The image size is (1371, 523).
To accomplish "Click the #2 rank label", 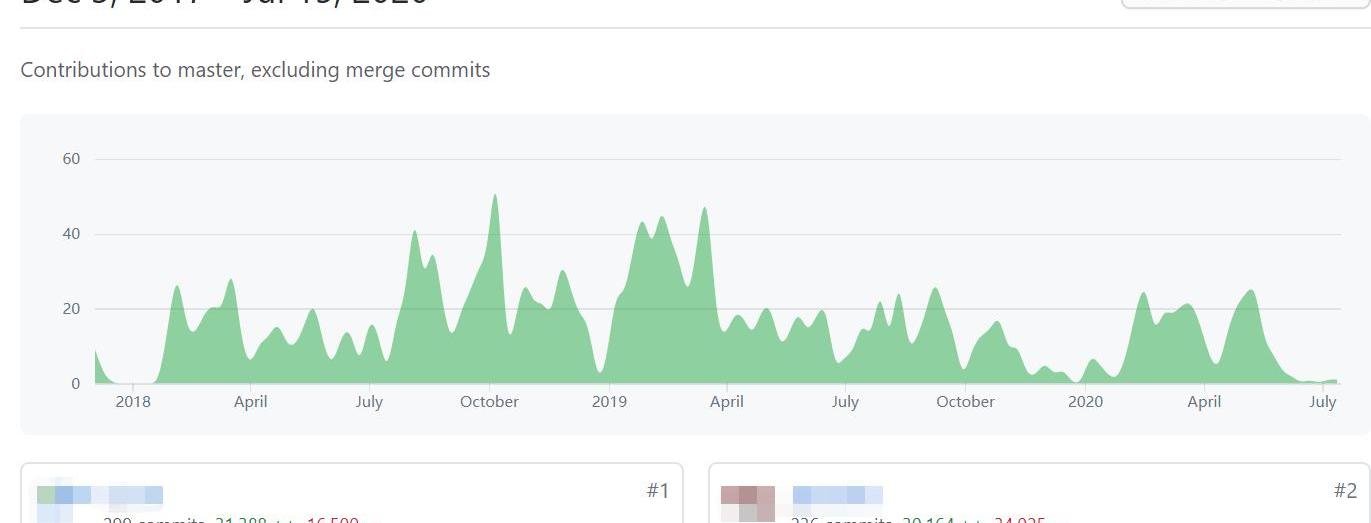I will [x=1345, y=490].
